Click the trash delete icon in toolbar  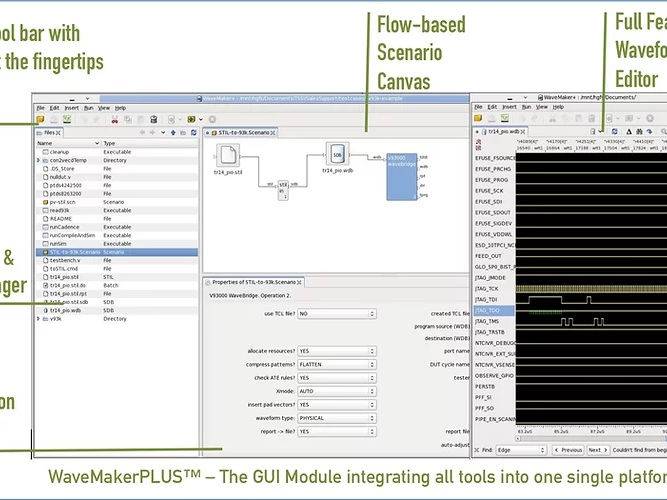point(153,119)
